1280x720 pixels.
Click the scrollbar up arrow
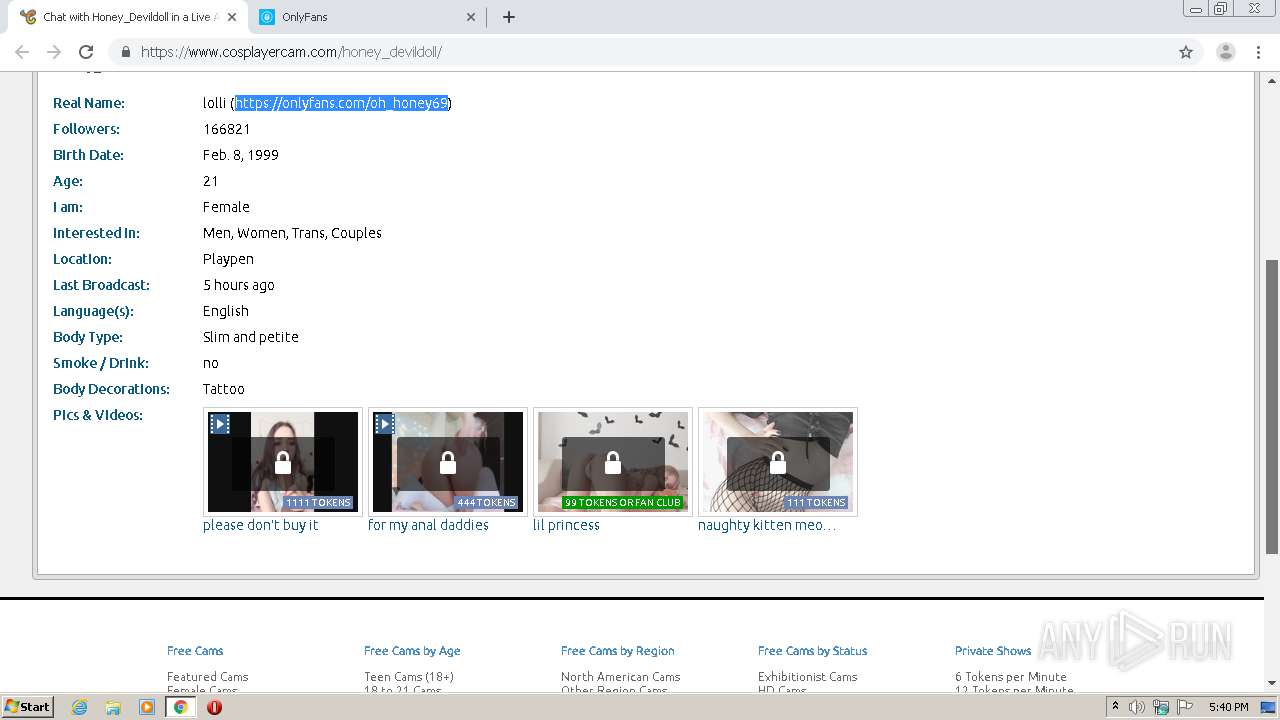[1272, 79]
